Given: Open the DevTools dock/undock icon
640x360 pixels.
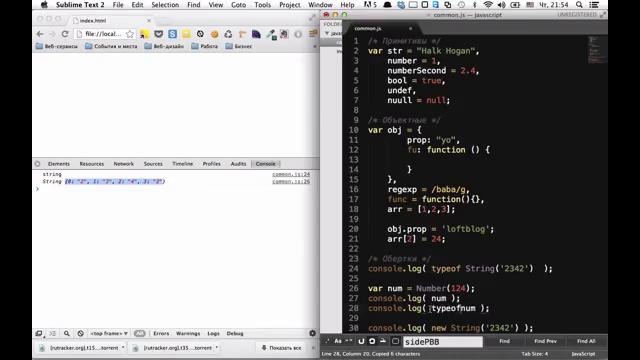Looking at the screenshot, I should [39, 333].
